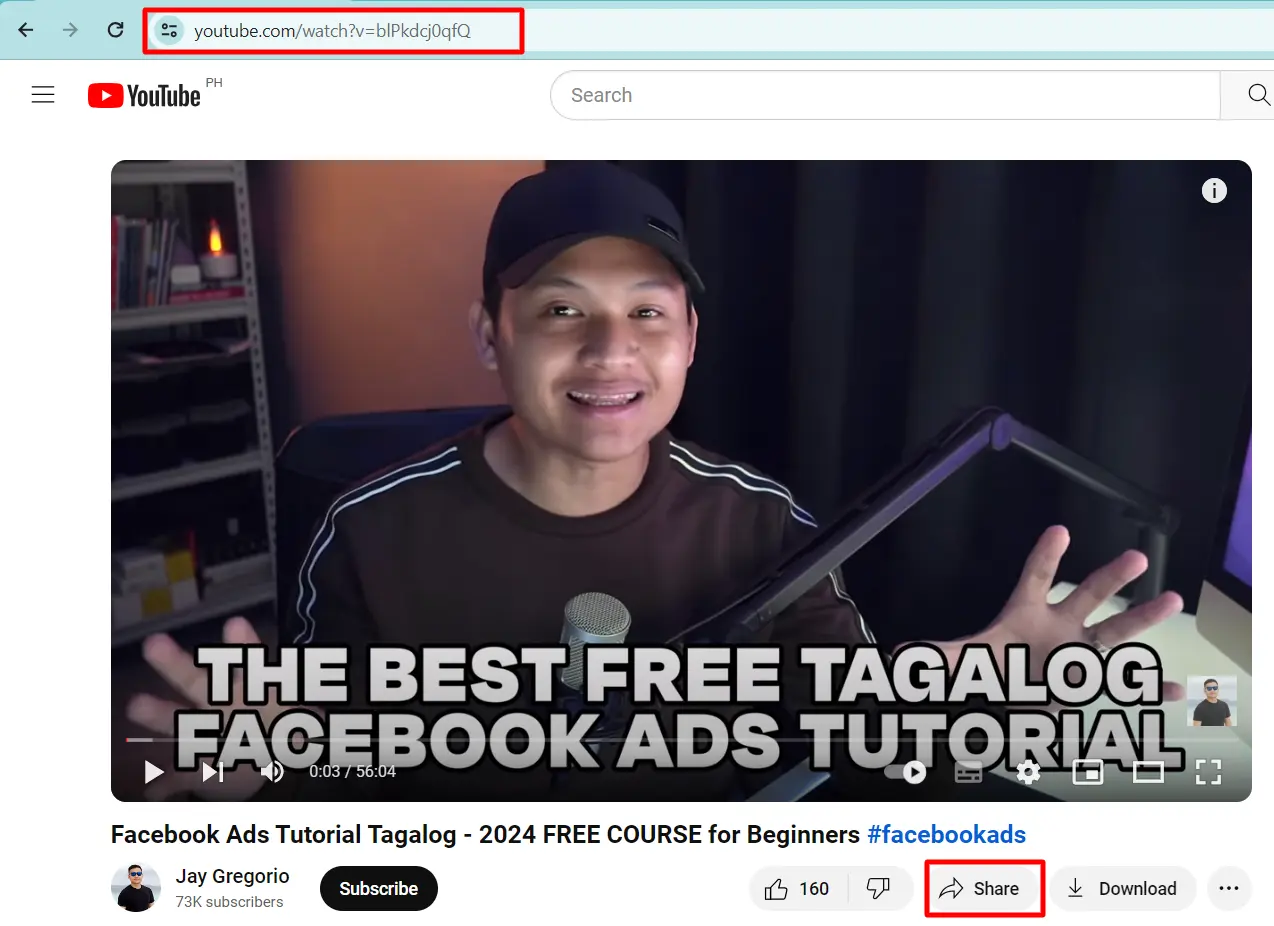Enable theater mode
This screenshot has height=926, width=1274.
(x=1148, y=772)
